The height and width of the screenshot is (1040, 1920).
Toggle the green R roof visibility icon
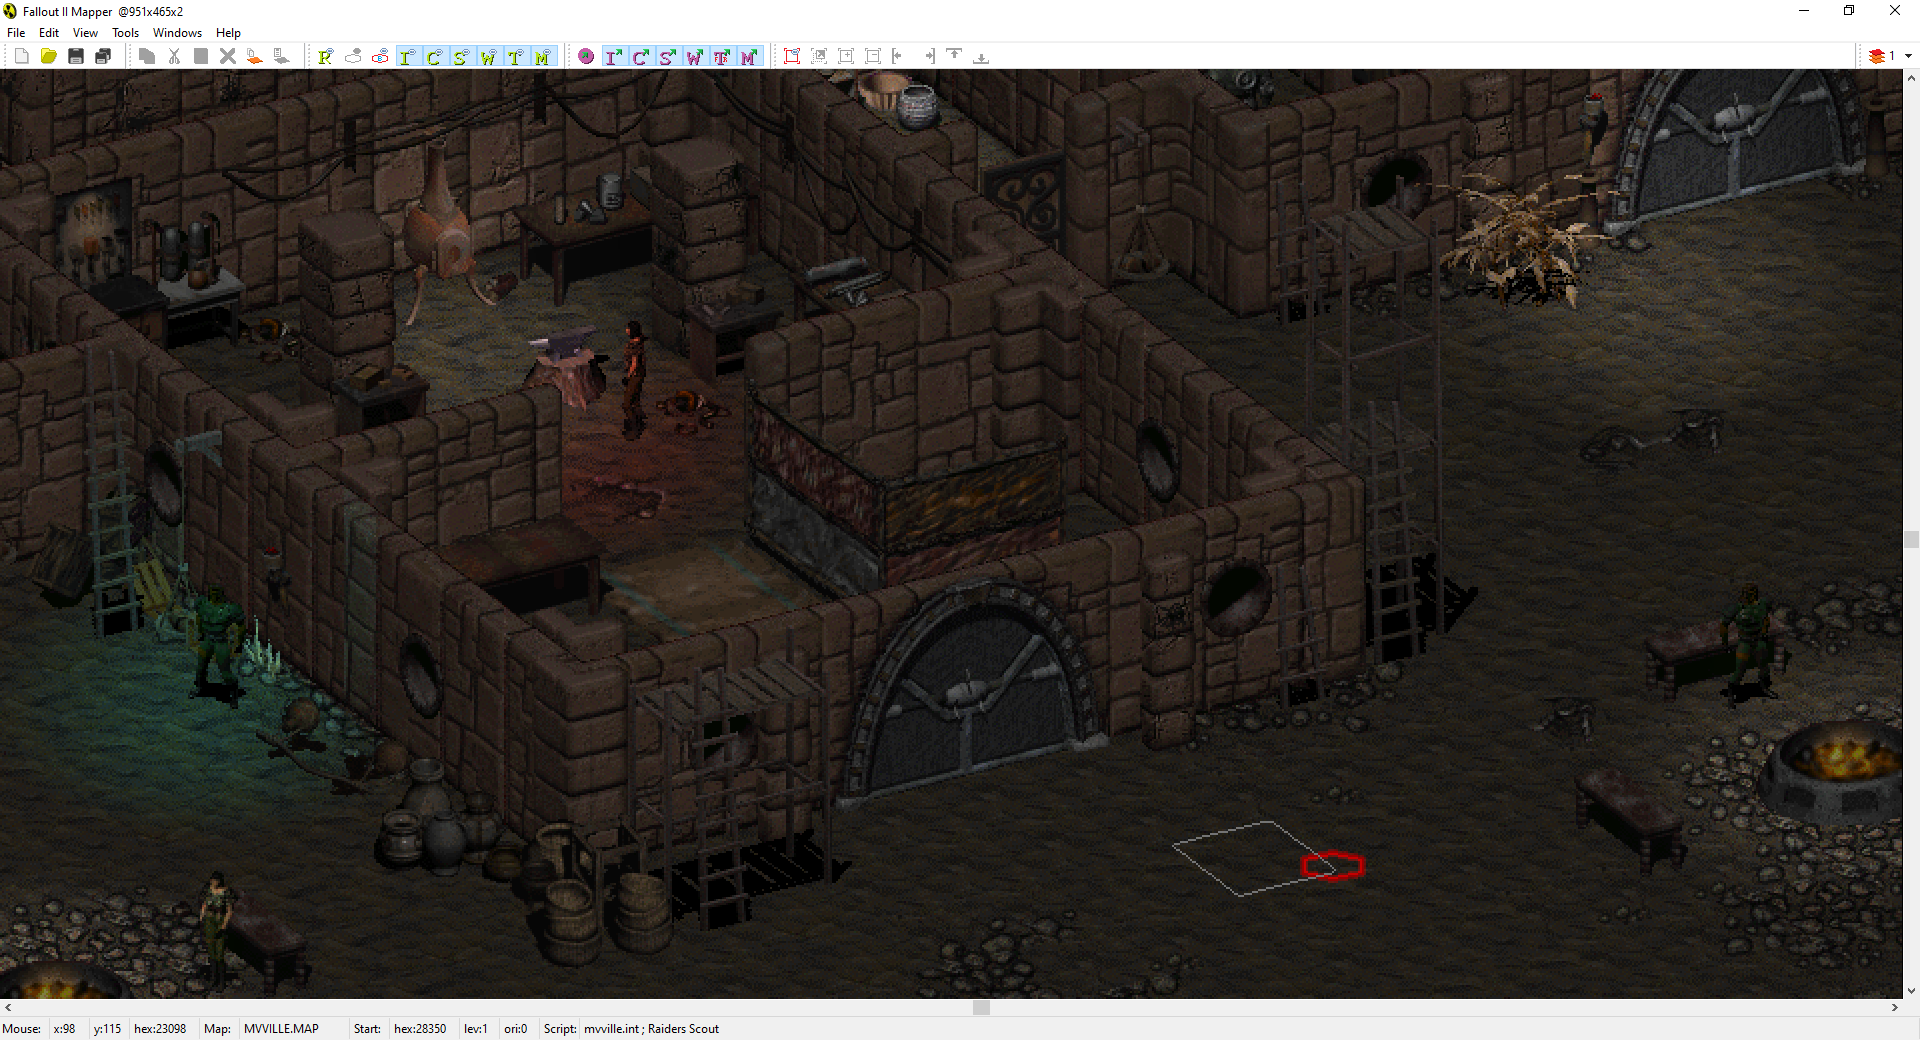point(325,57)
